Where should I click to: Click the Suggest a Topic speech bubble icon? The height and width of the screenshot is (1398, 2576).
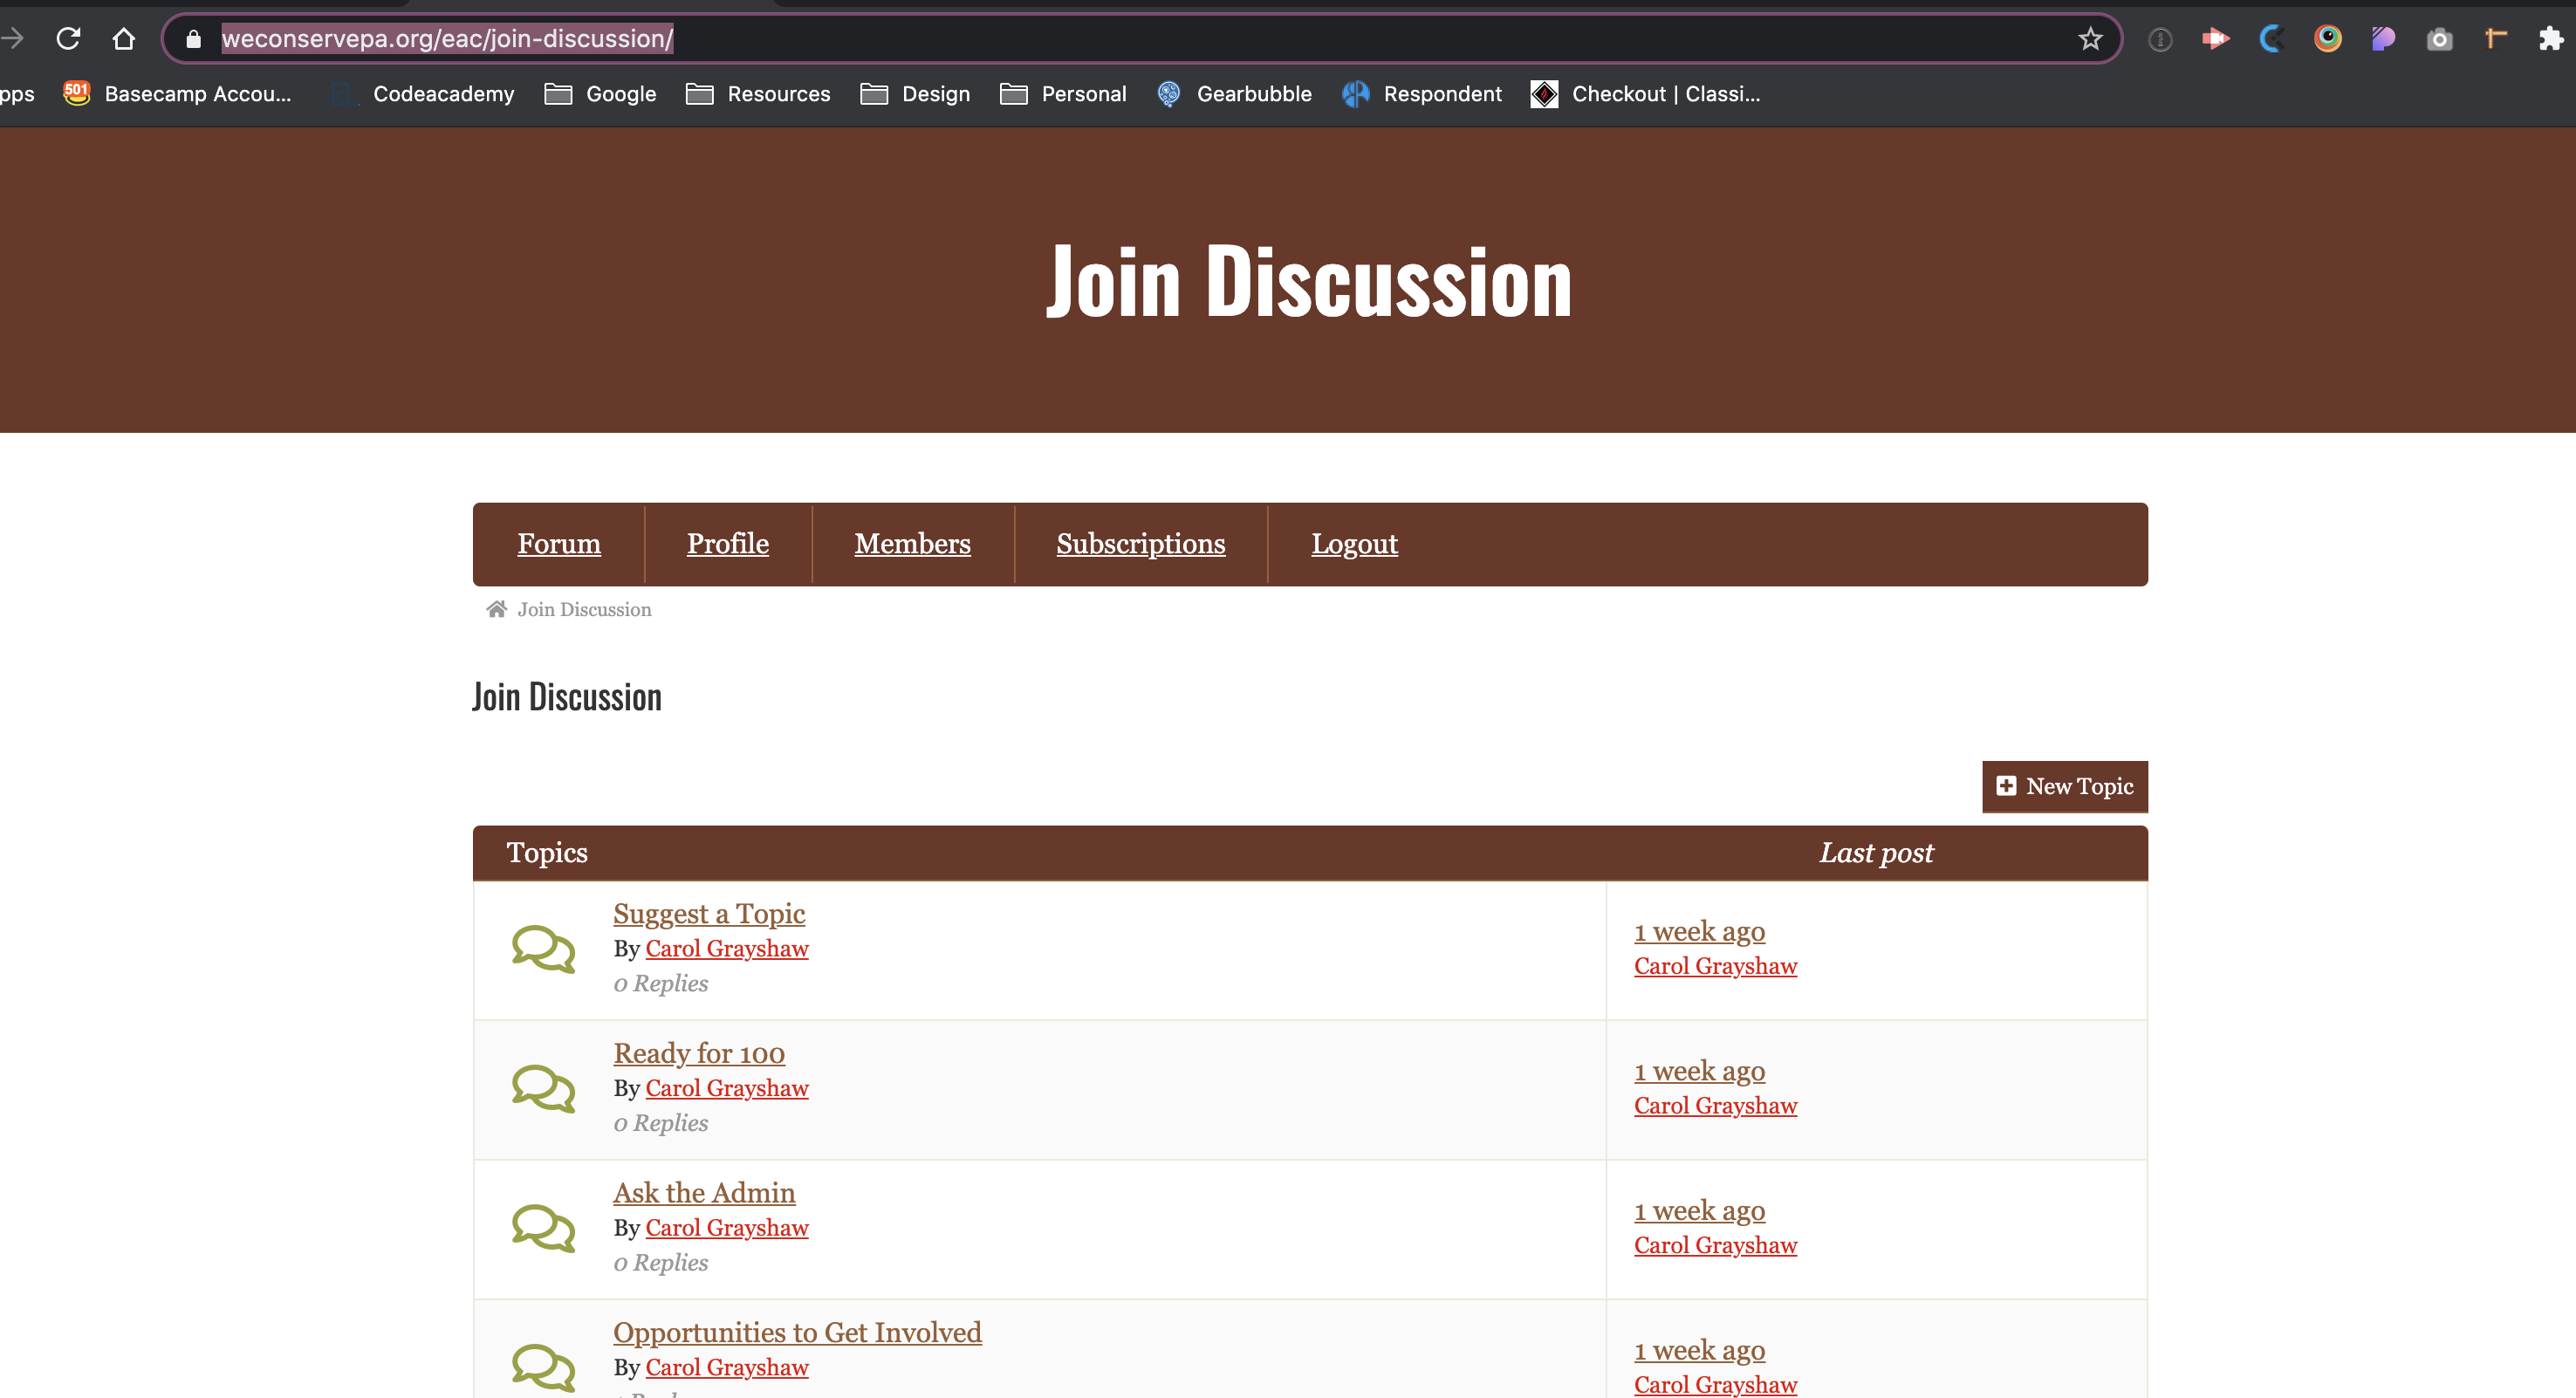click(x=543, y=949)
